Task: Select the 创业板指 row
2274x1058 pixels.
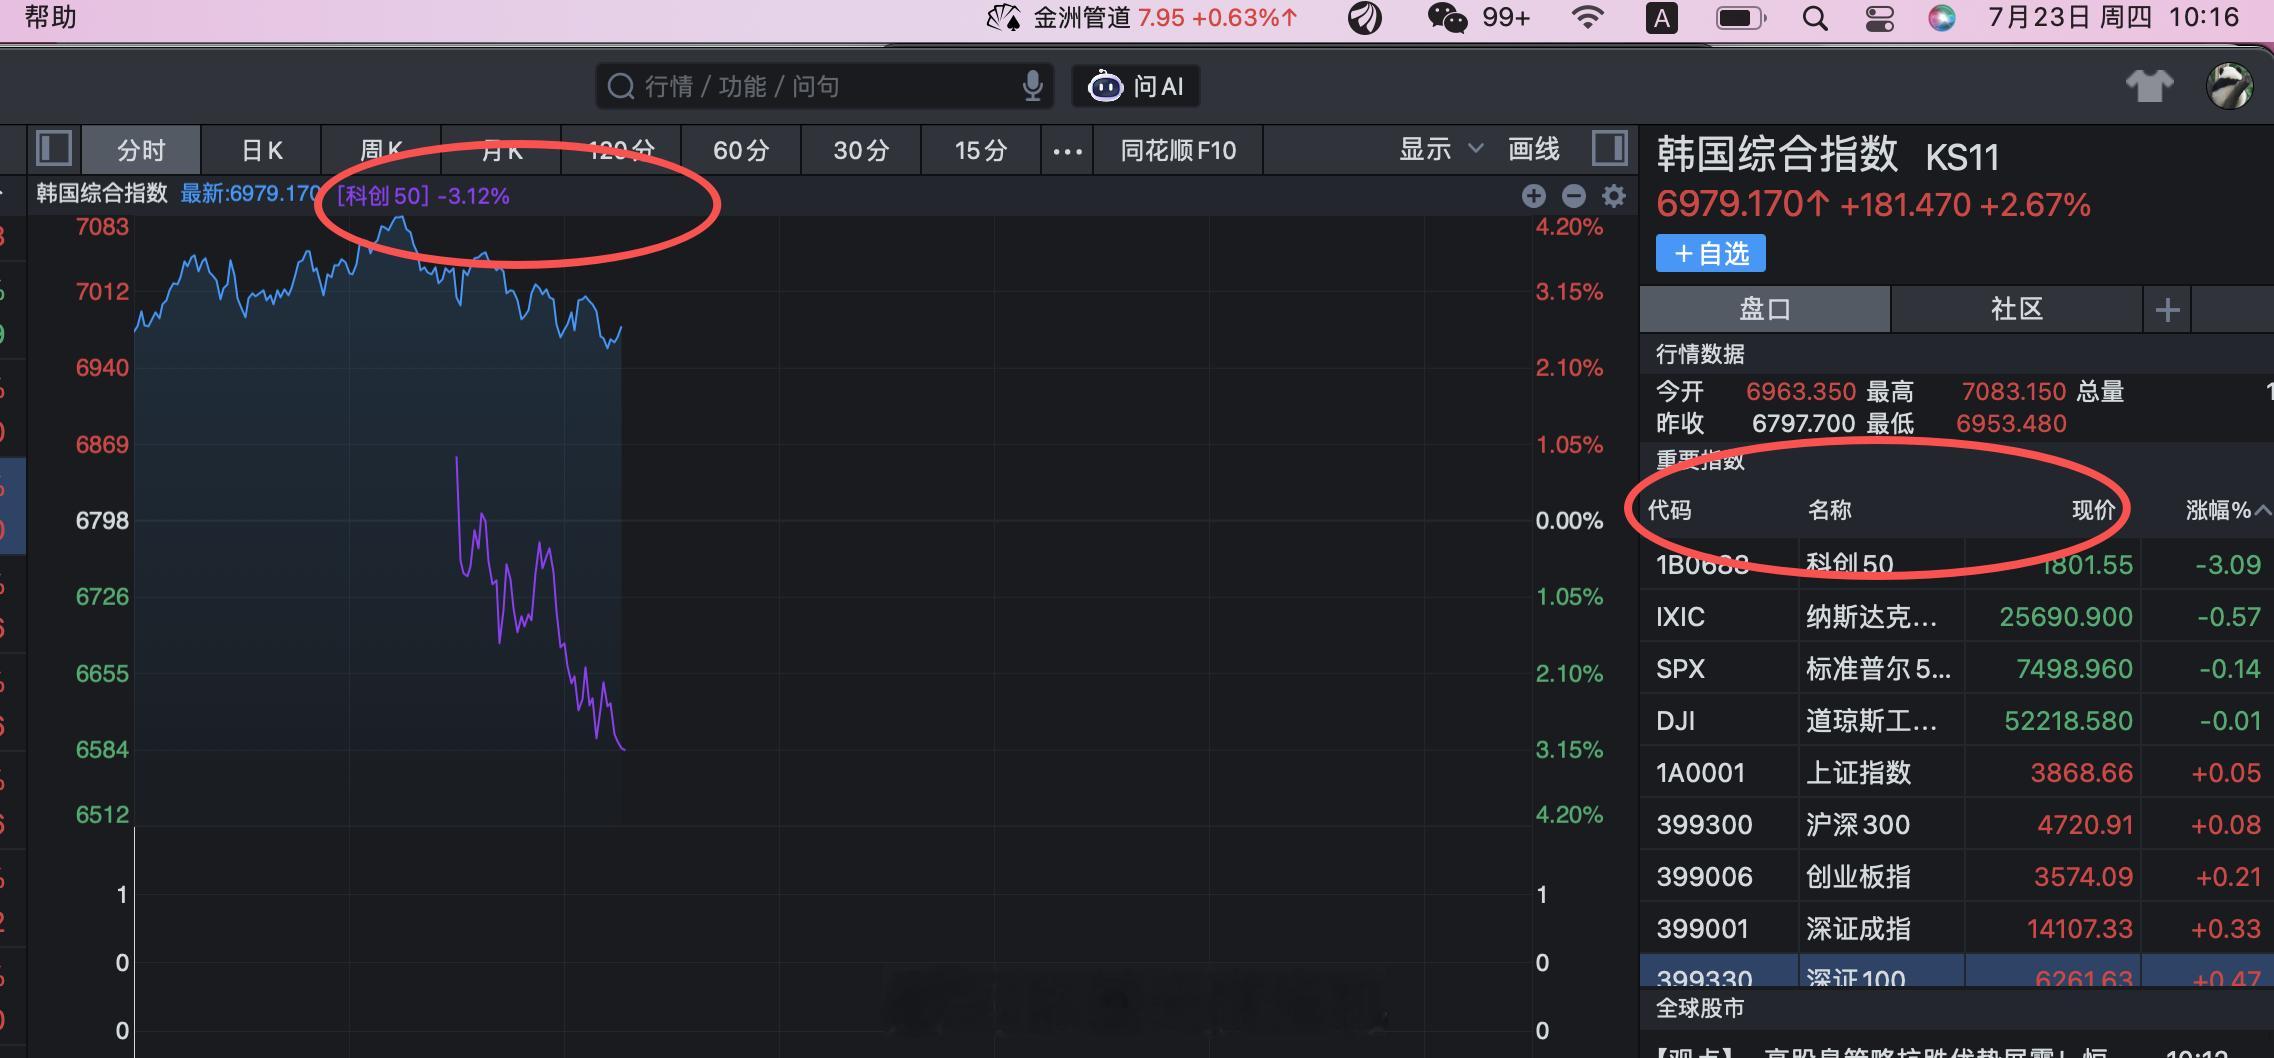Action: (x=1957, y=876)
